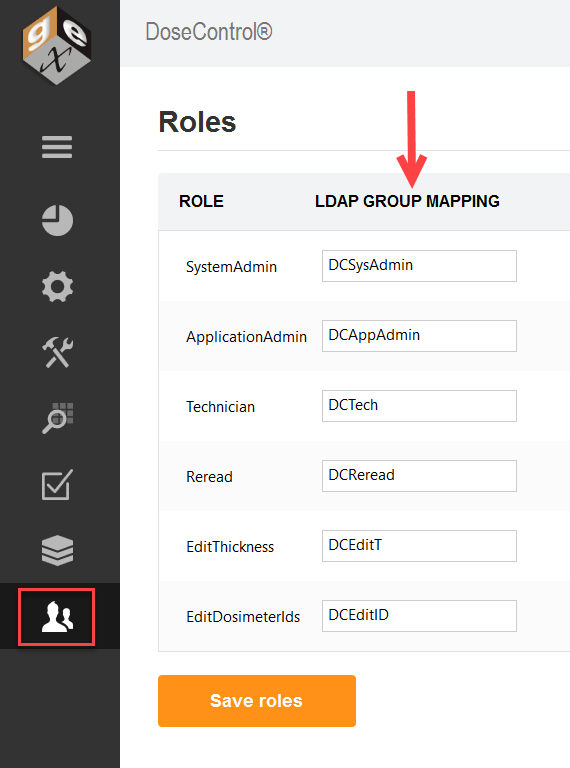570x768 pixels.
Task: Open settings gear in sidebar
Action: [57, 286]
